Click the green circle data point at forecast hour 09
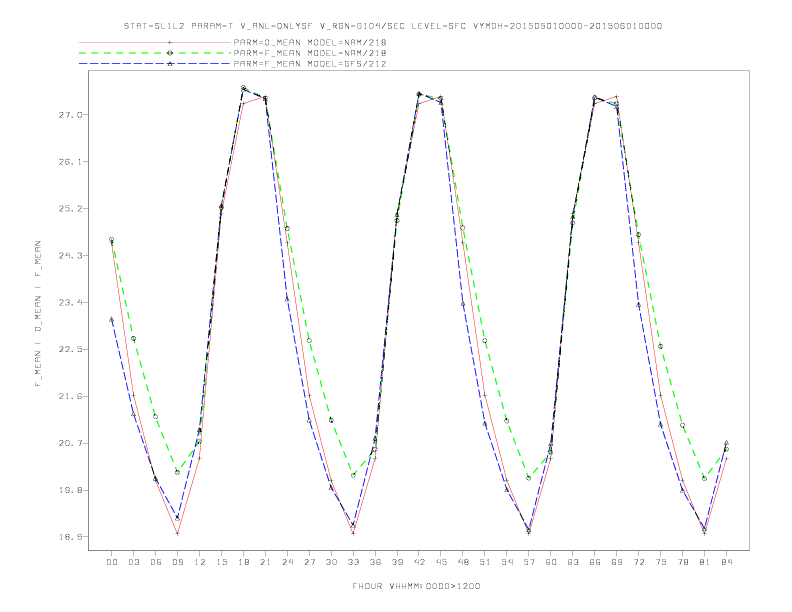792x612 pixels. pos(177,472)
